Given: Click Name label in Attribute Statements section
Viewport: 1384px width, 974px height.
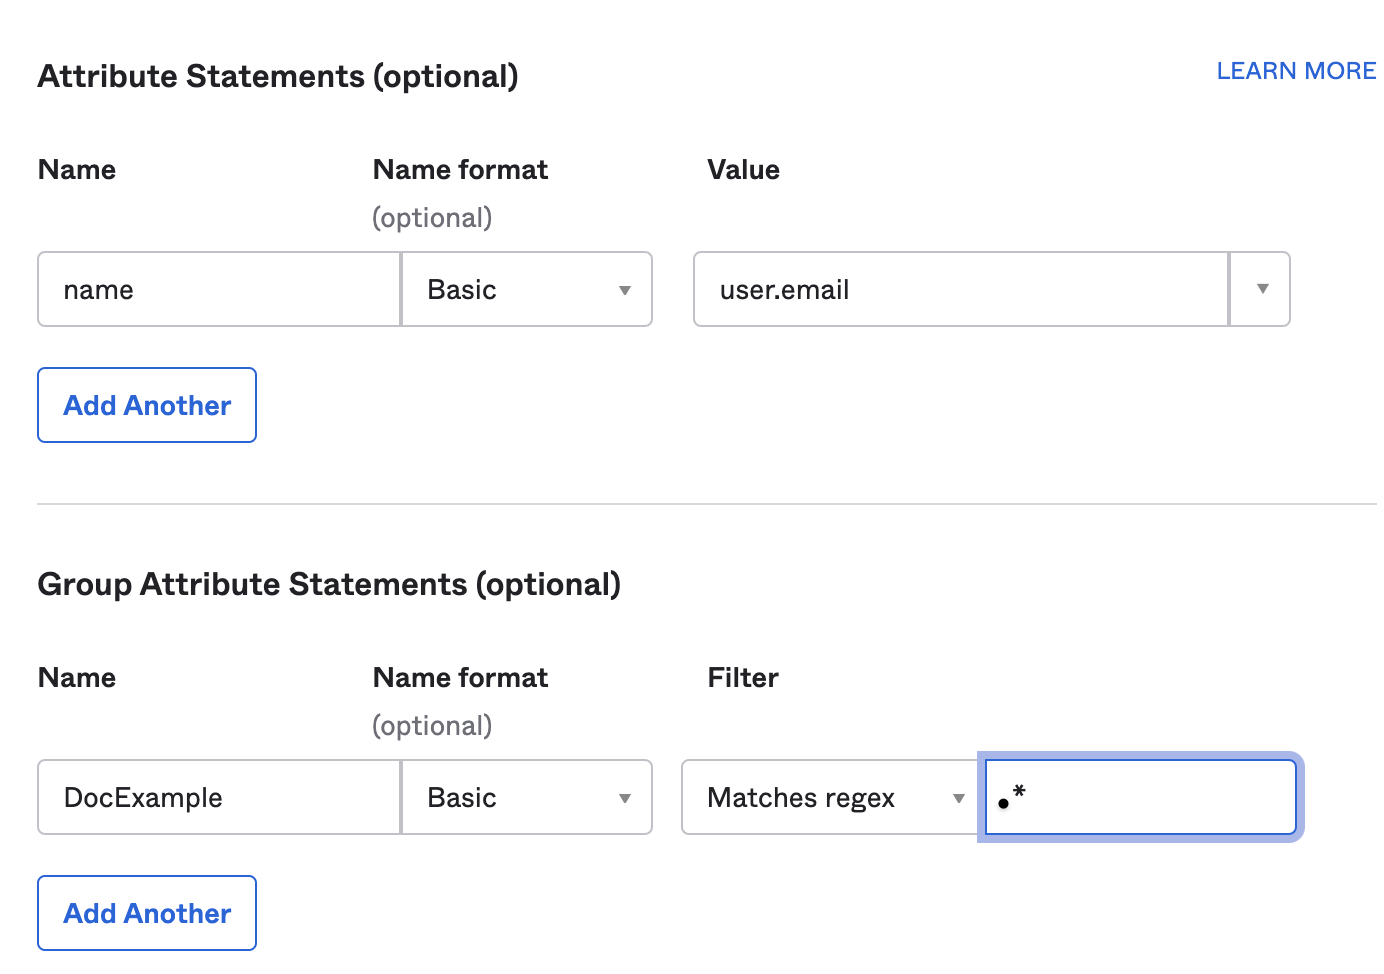Looking at the screenshot, I should click(x=77, y=170).
